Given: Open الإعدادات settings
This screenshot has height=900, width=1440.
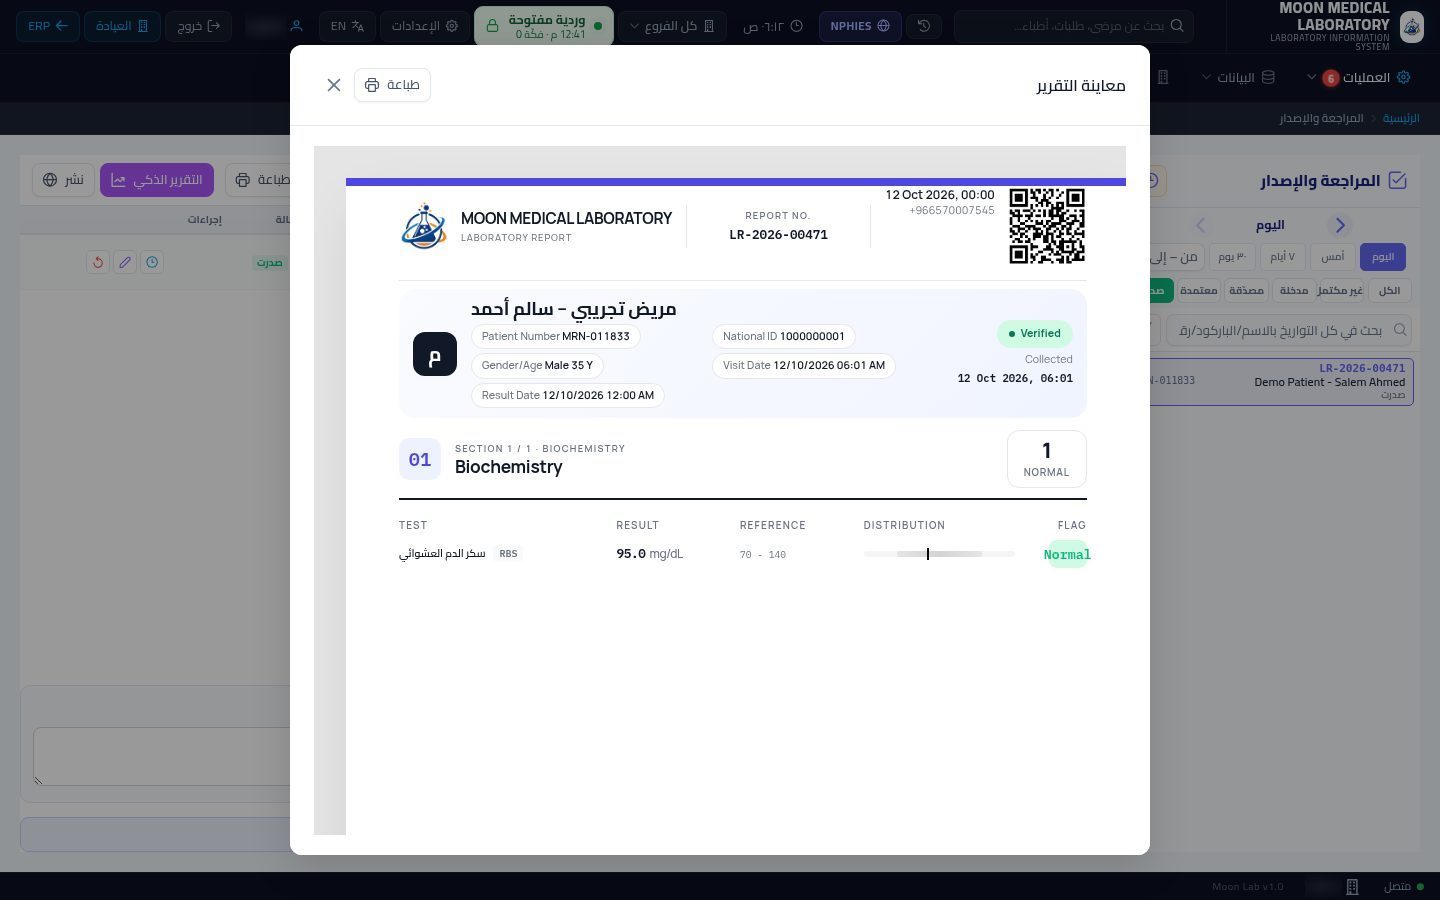Looking at the screenshot, I should pos(425,26).
